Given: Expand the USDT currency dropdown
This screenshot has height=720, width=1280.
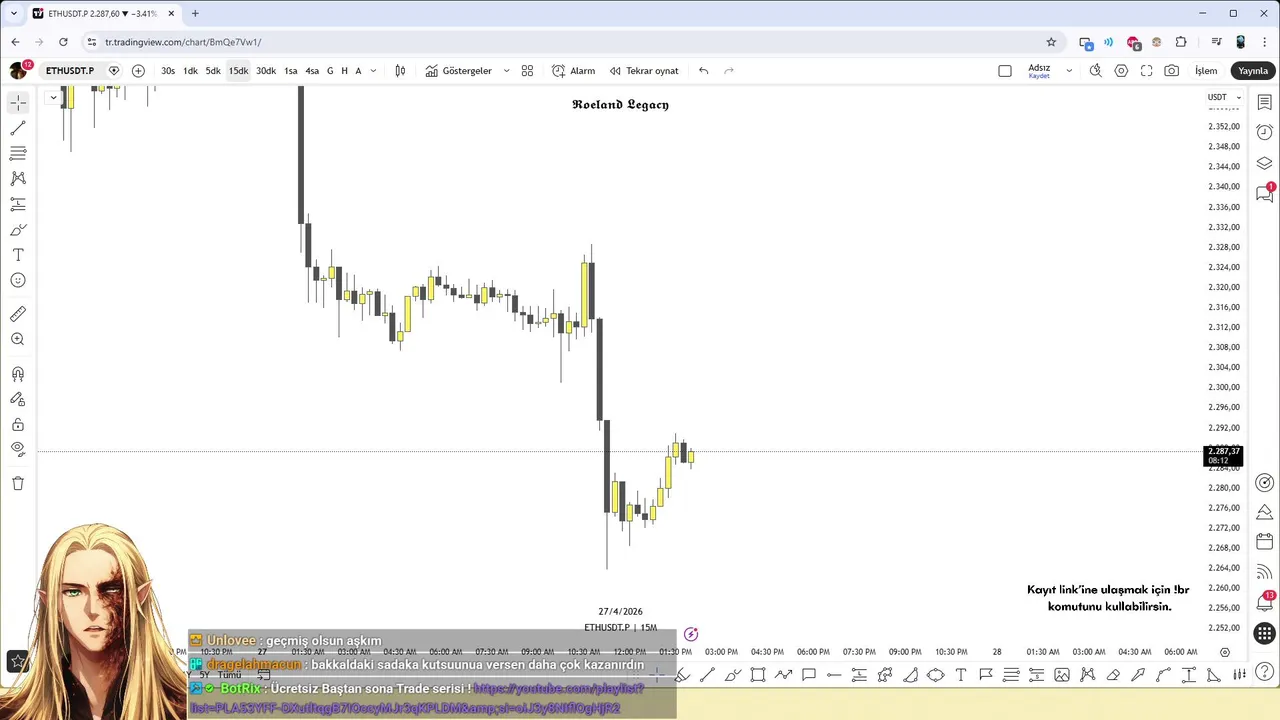Looking at the screenshot, I should tap(1224, 97).
